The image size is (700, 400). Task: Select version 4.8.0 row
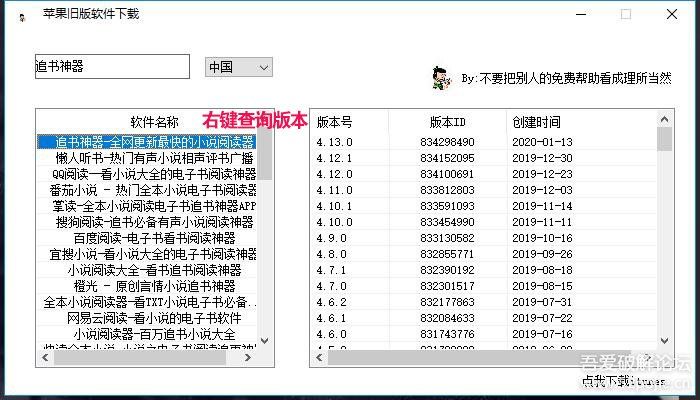click(x=483, y=254)
